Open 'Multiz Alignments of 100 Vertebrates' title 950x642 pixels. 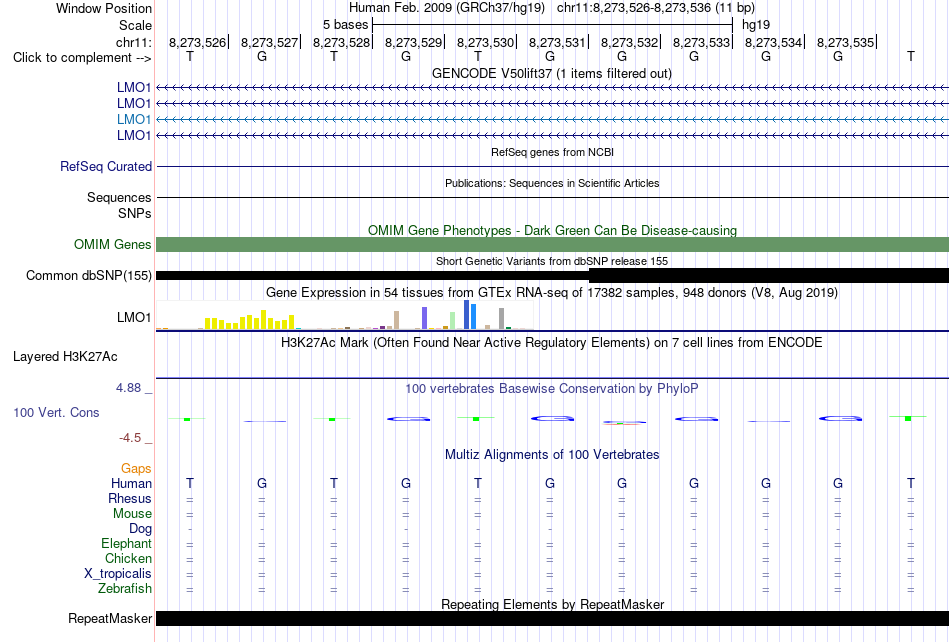(552, 454)
